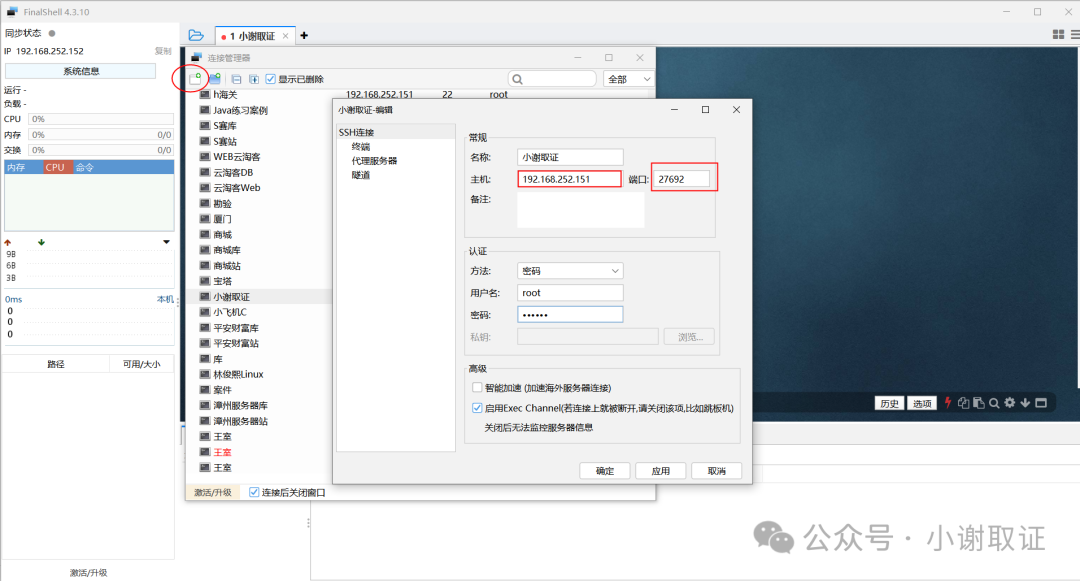1080x581 pixels.
Task: Click the icon of the 宝塔 connection
Action: pos(205,281)
